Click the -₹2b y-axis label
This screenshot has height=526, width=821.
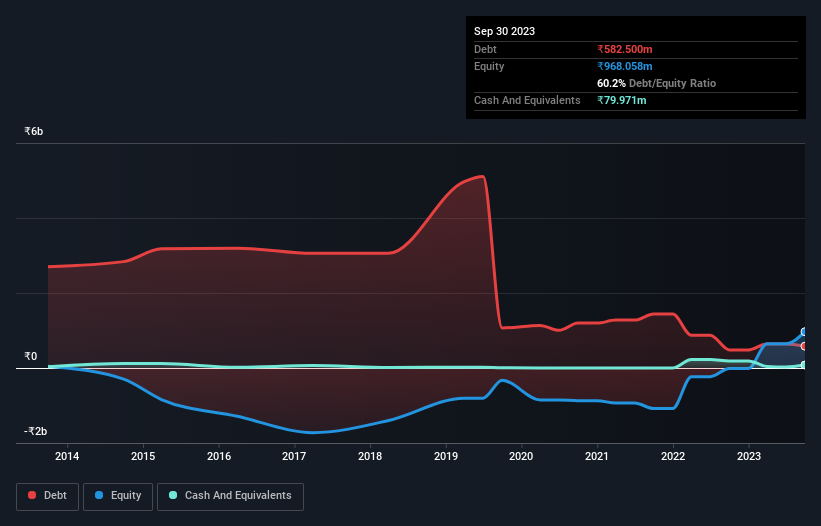coord(36,431)
